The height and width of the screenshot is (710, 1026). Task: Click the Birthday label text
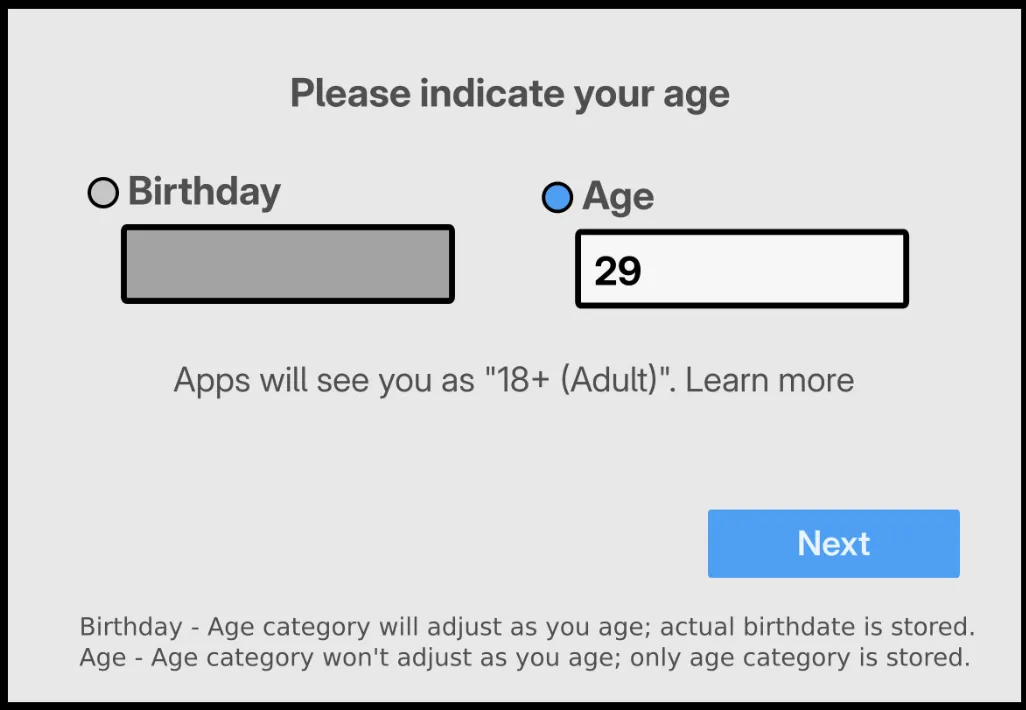204,192
